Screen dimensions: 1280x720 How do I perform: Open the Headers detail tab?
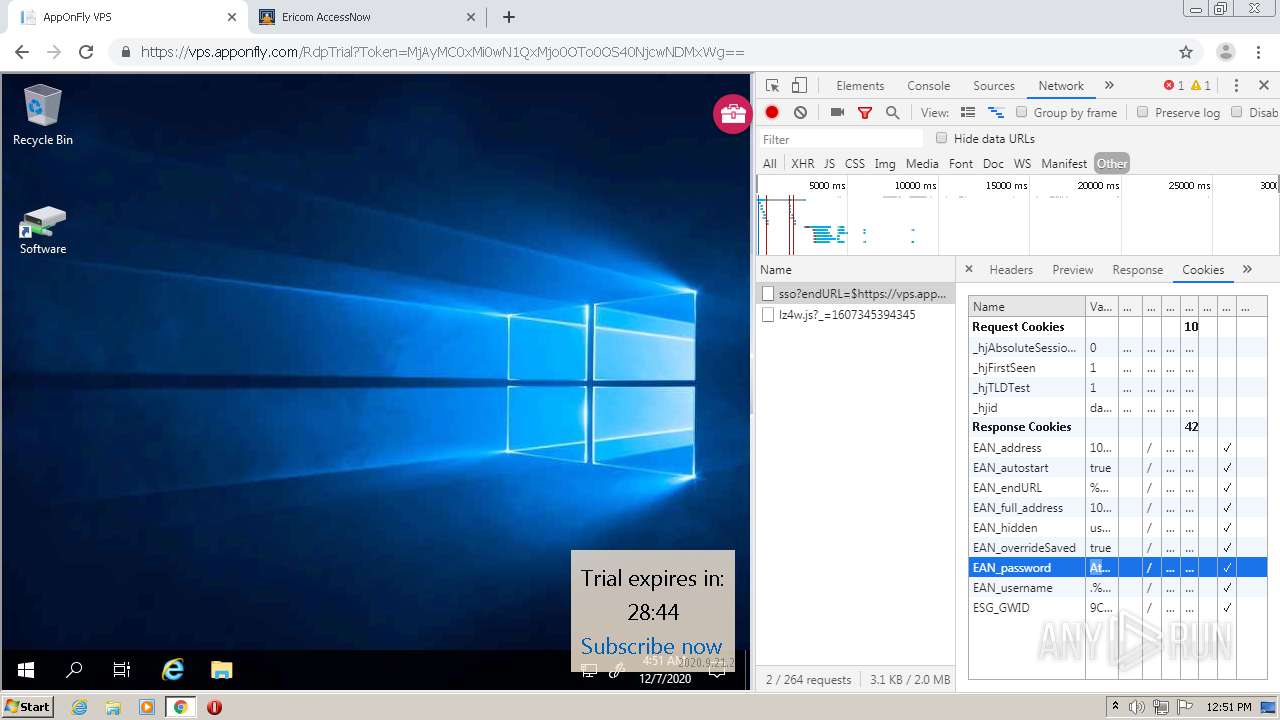1011,270
